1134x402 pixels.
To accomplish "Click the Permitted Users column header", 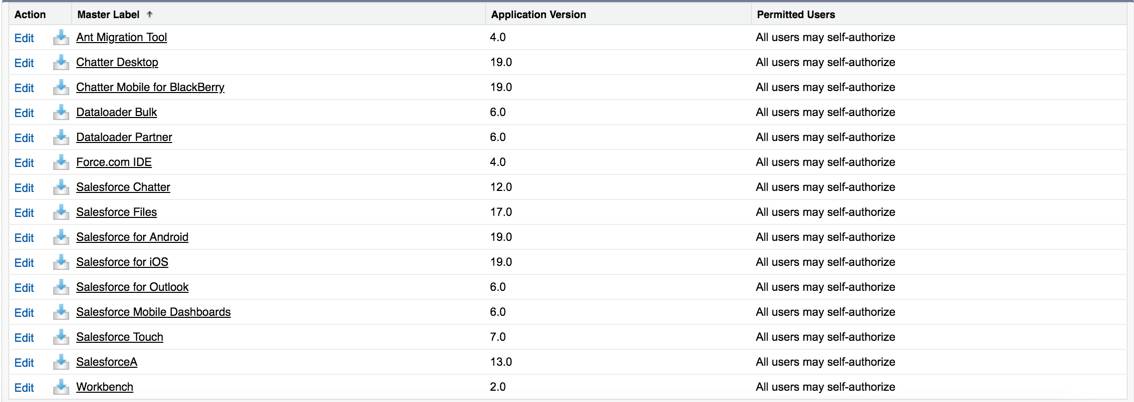I will tap(796, 14).
